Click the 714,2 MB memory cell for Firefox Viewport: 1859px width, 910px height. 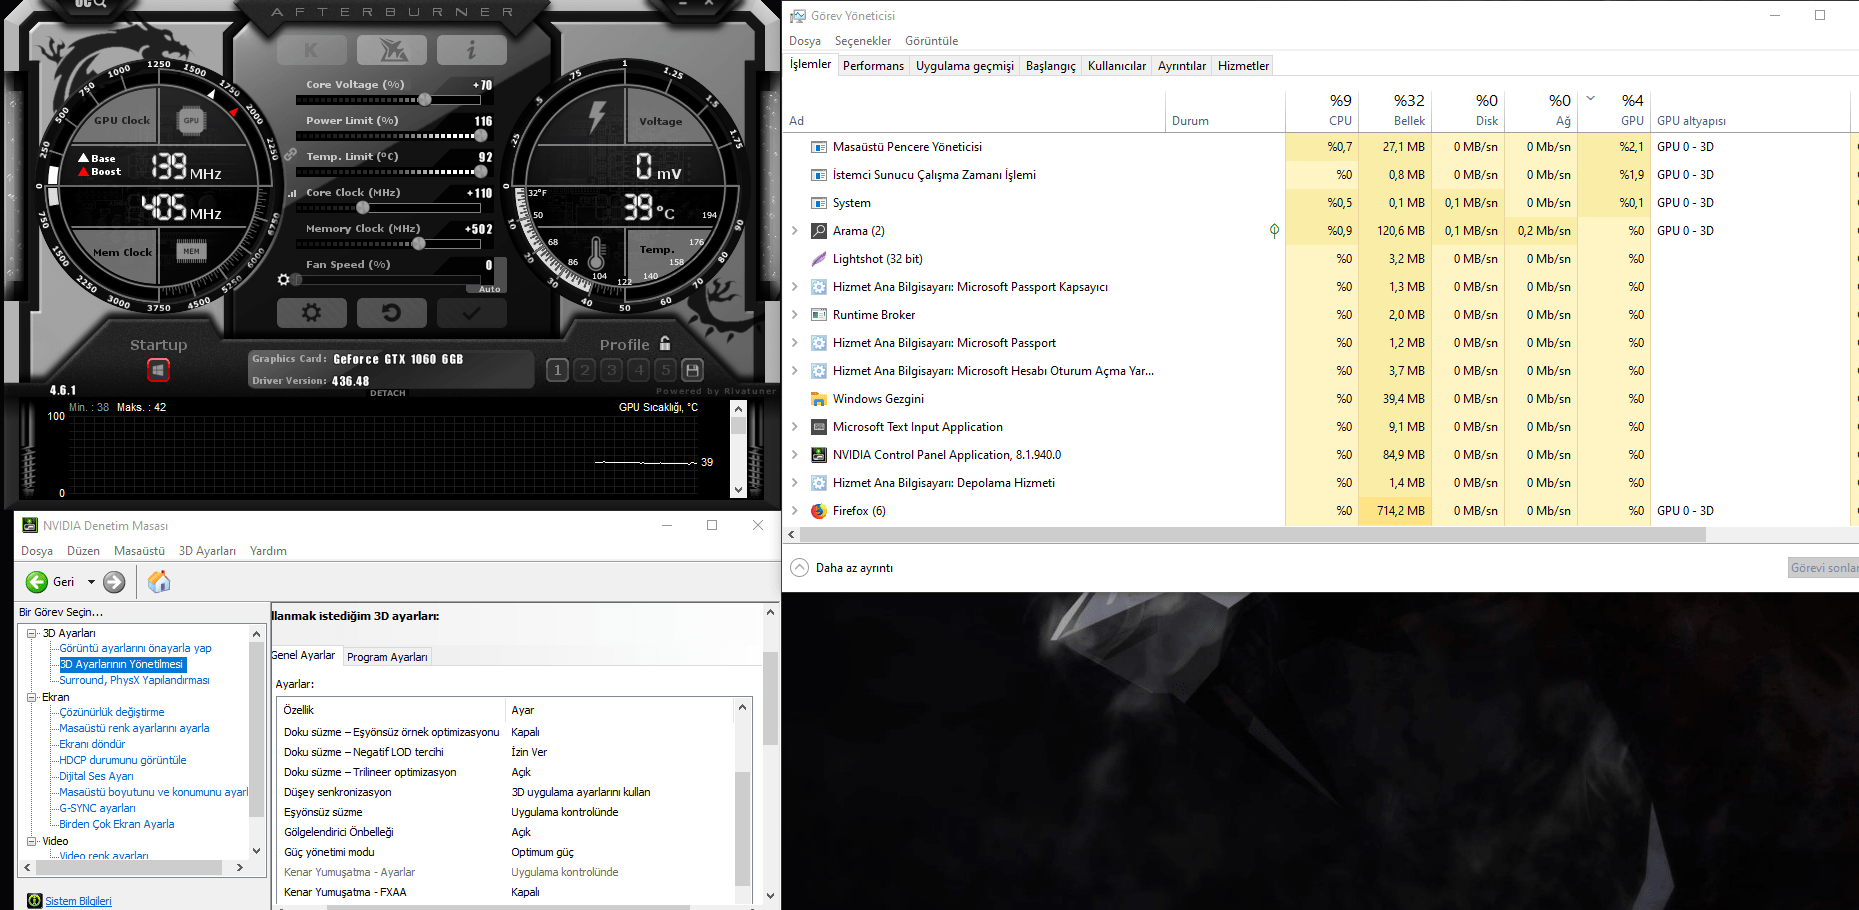[x=1395, y=511]
